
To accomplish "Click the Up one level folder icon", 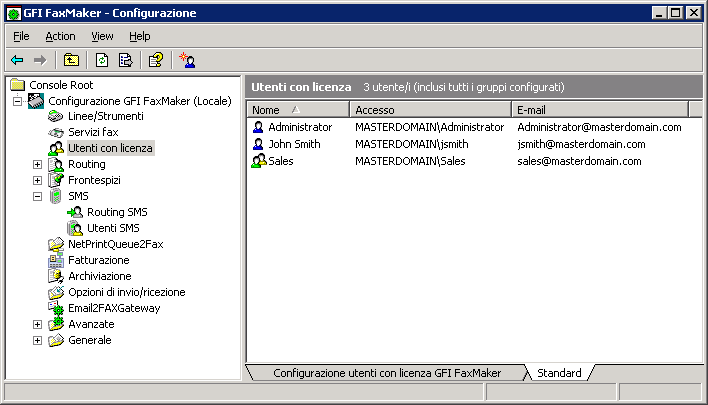I will pyautogui.click(x=71, y=60).
